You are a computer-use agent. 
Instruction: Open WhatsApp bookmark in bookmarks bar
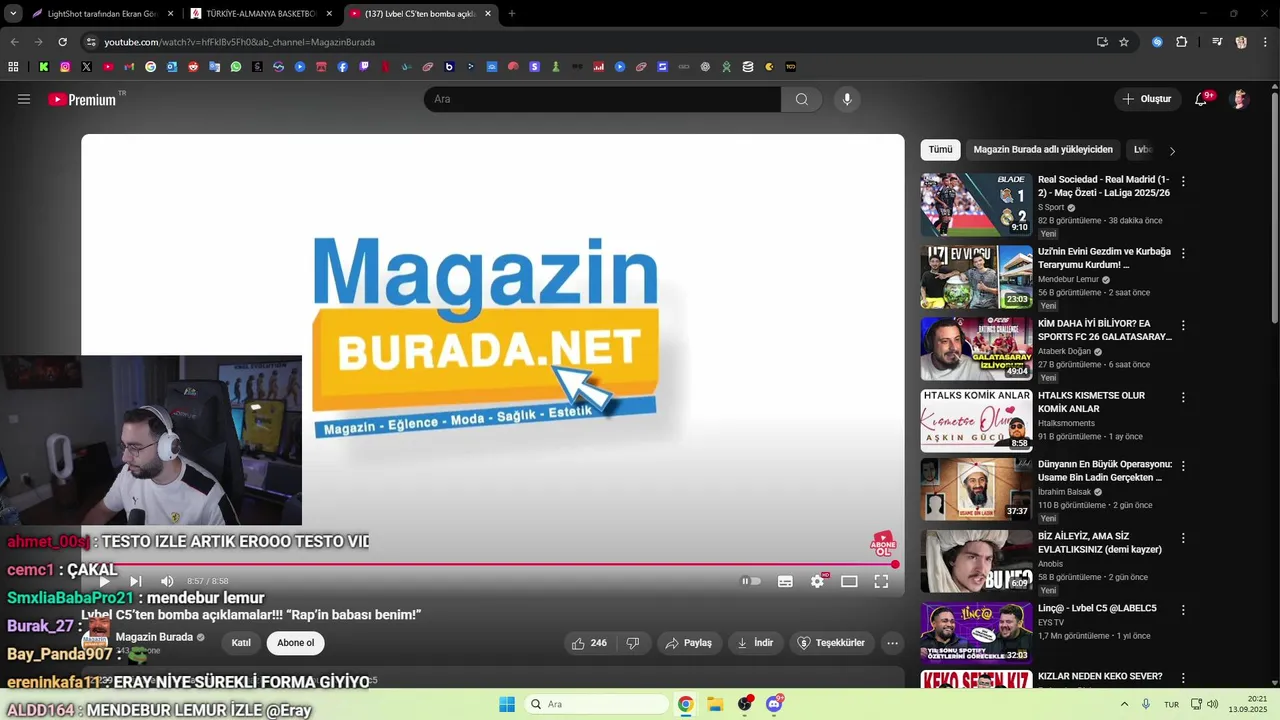tap(236, 67)
